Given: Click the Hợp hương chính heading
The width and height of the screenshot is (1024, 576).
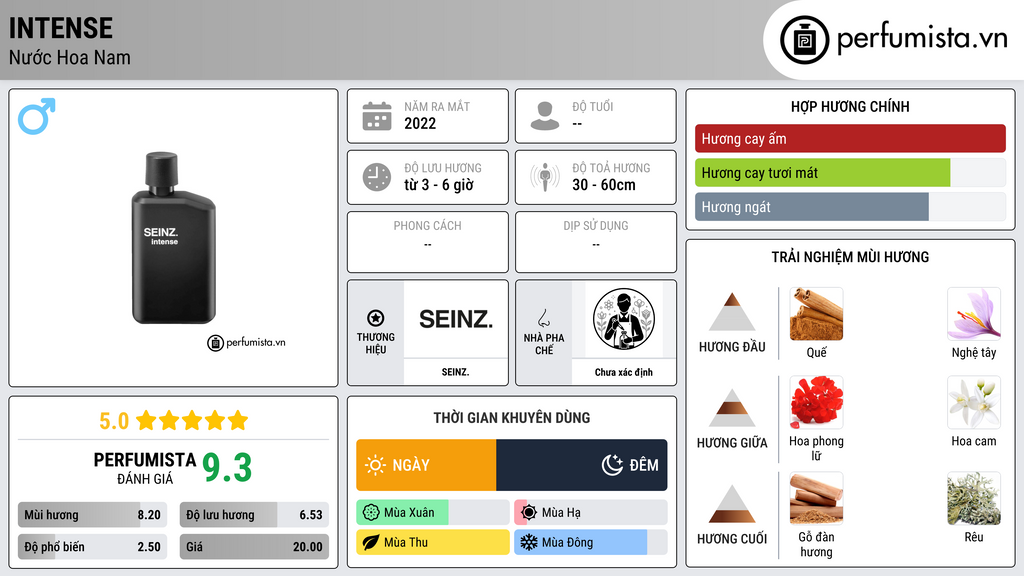Looking at the screenshot, I should click(x=850, y=106).
